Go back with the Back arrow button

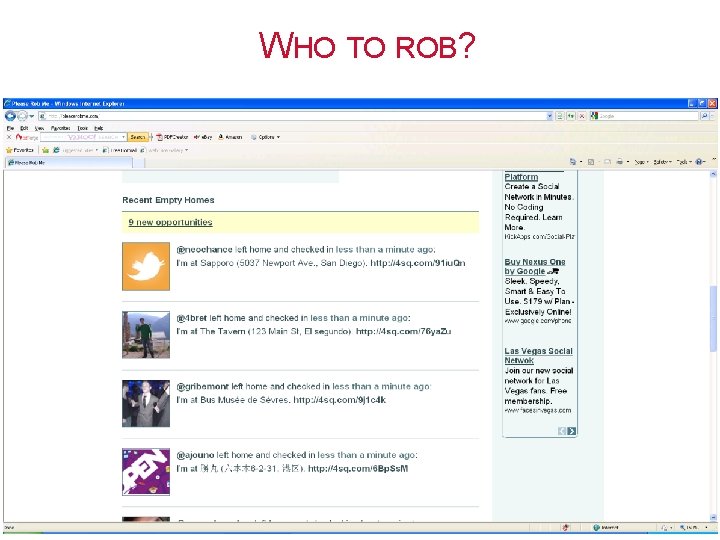[10, 116]
